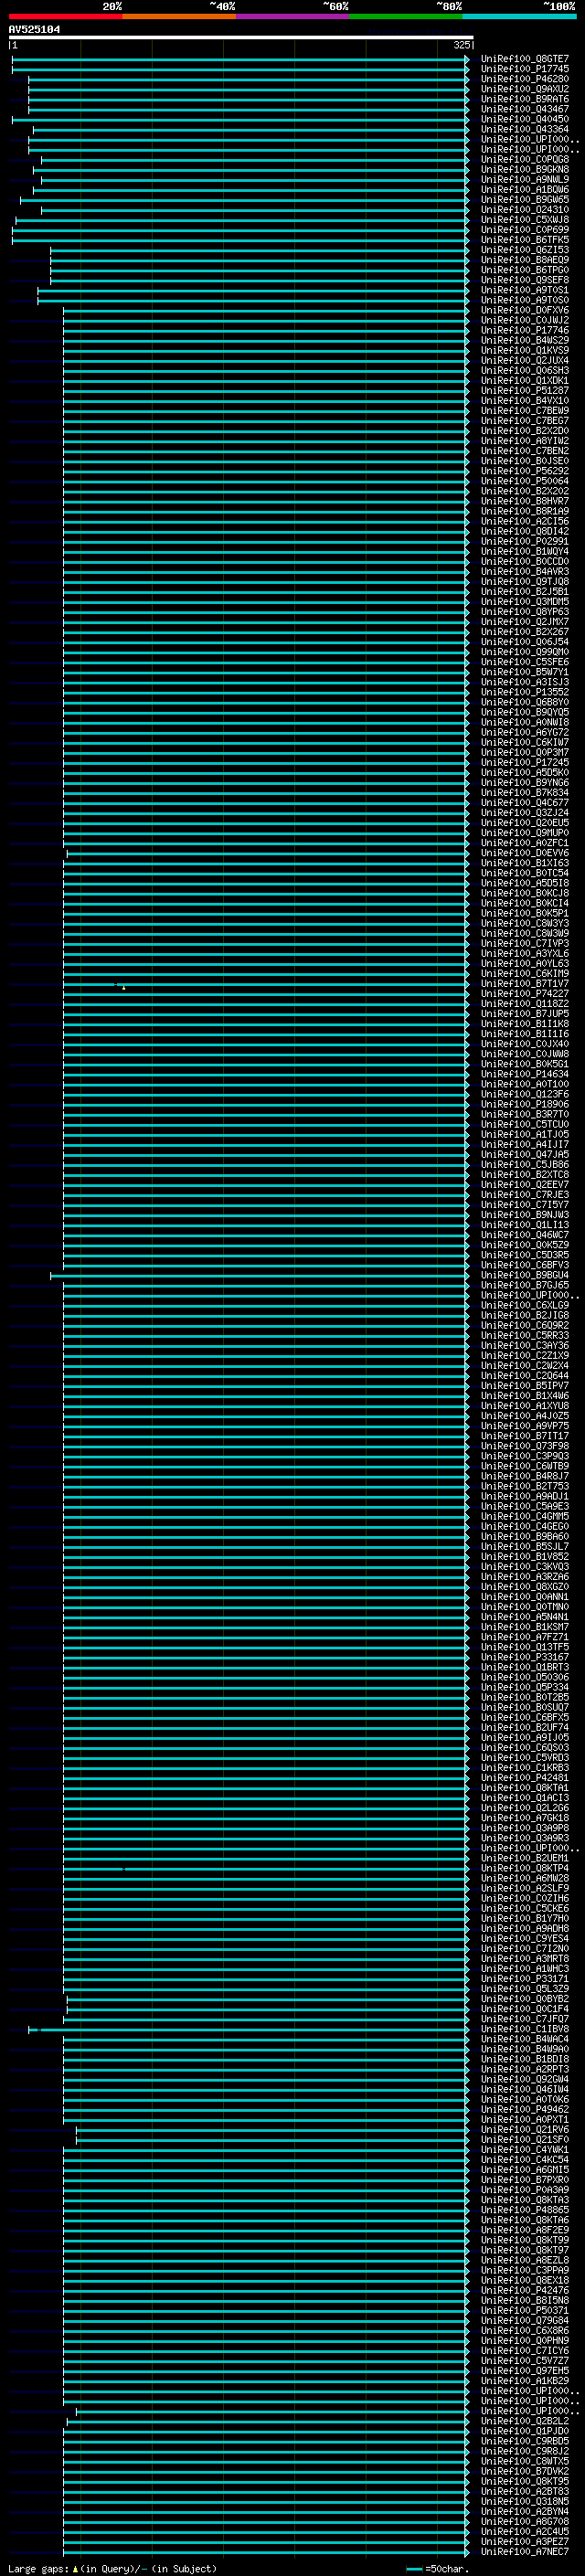The width and height of the screenshot is (585, 2576).
Task: Open hit UniRef100_Q9AXU2
Action: (x=525, y=89)
